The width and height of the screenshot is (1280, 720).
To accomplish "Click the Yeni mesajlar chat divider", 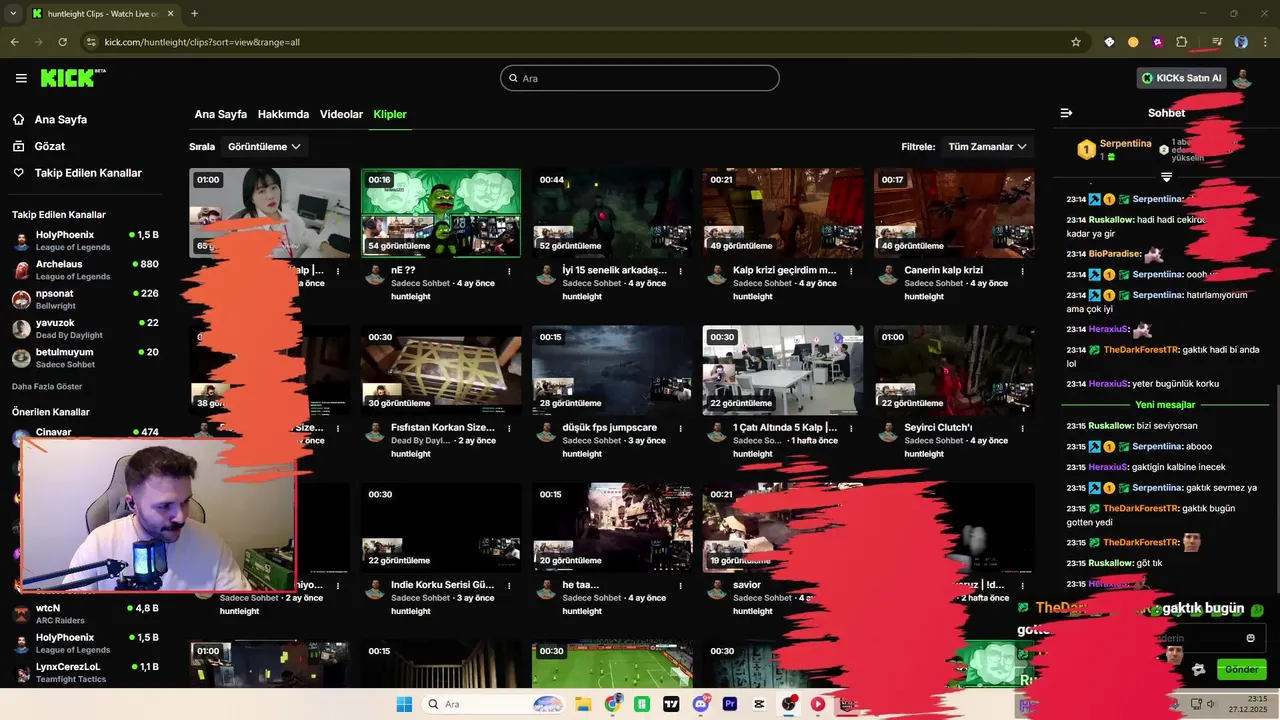I will coord(1165,405).
